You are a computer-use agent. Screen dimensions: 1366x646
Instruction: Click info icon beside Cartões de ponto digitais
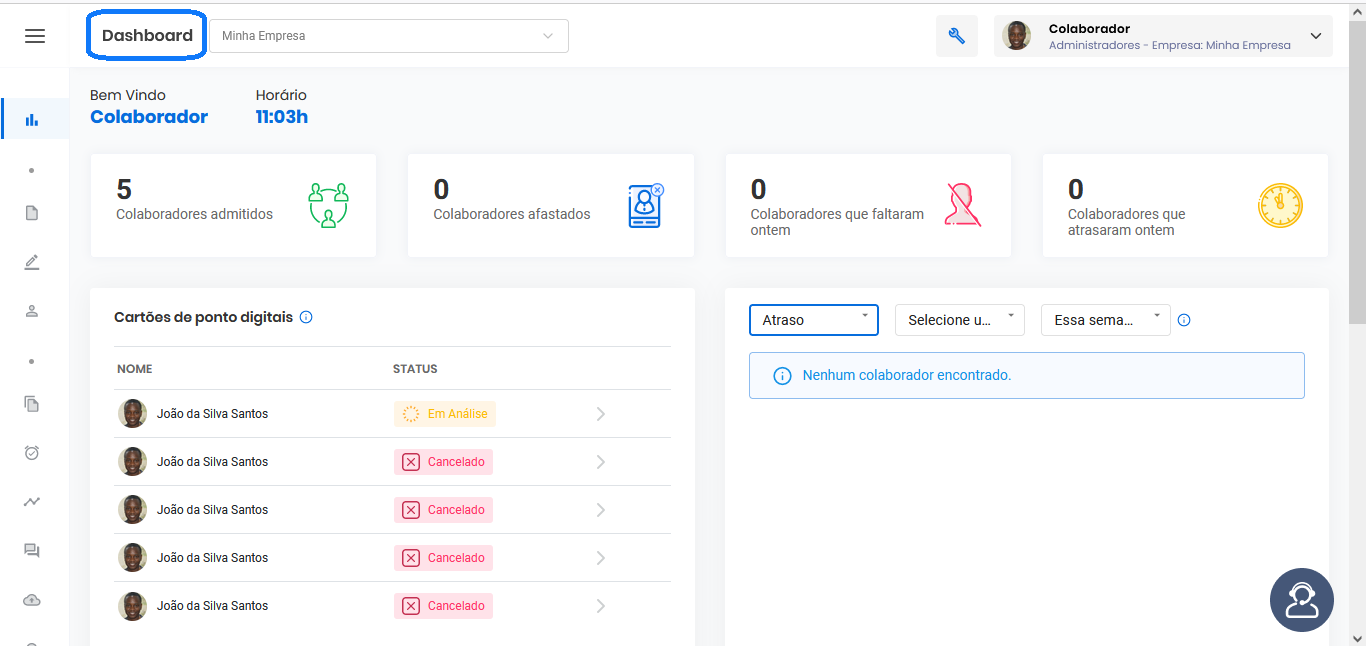306,317
